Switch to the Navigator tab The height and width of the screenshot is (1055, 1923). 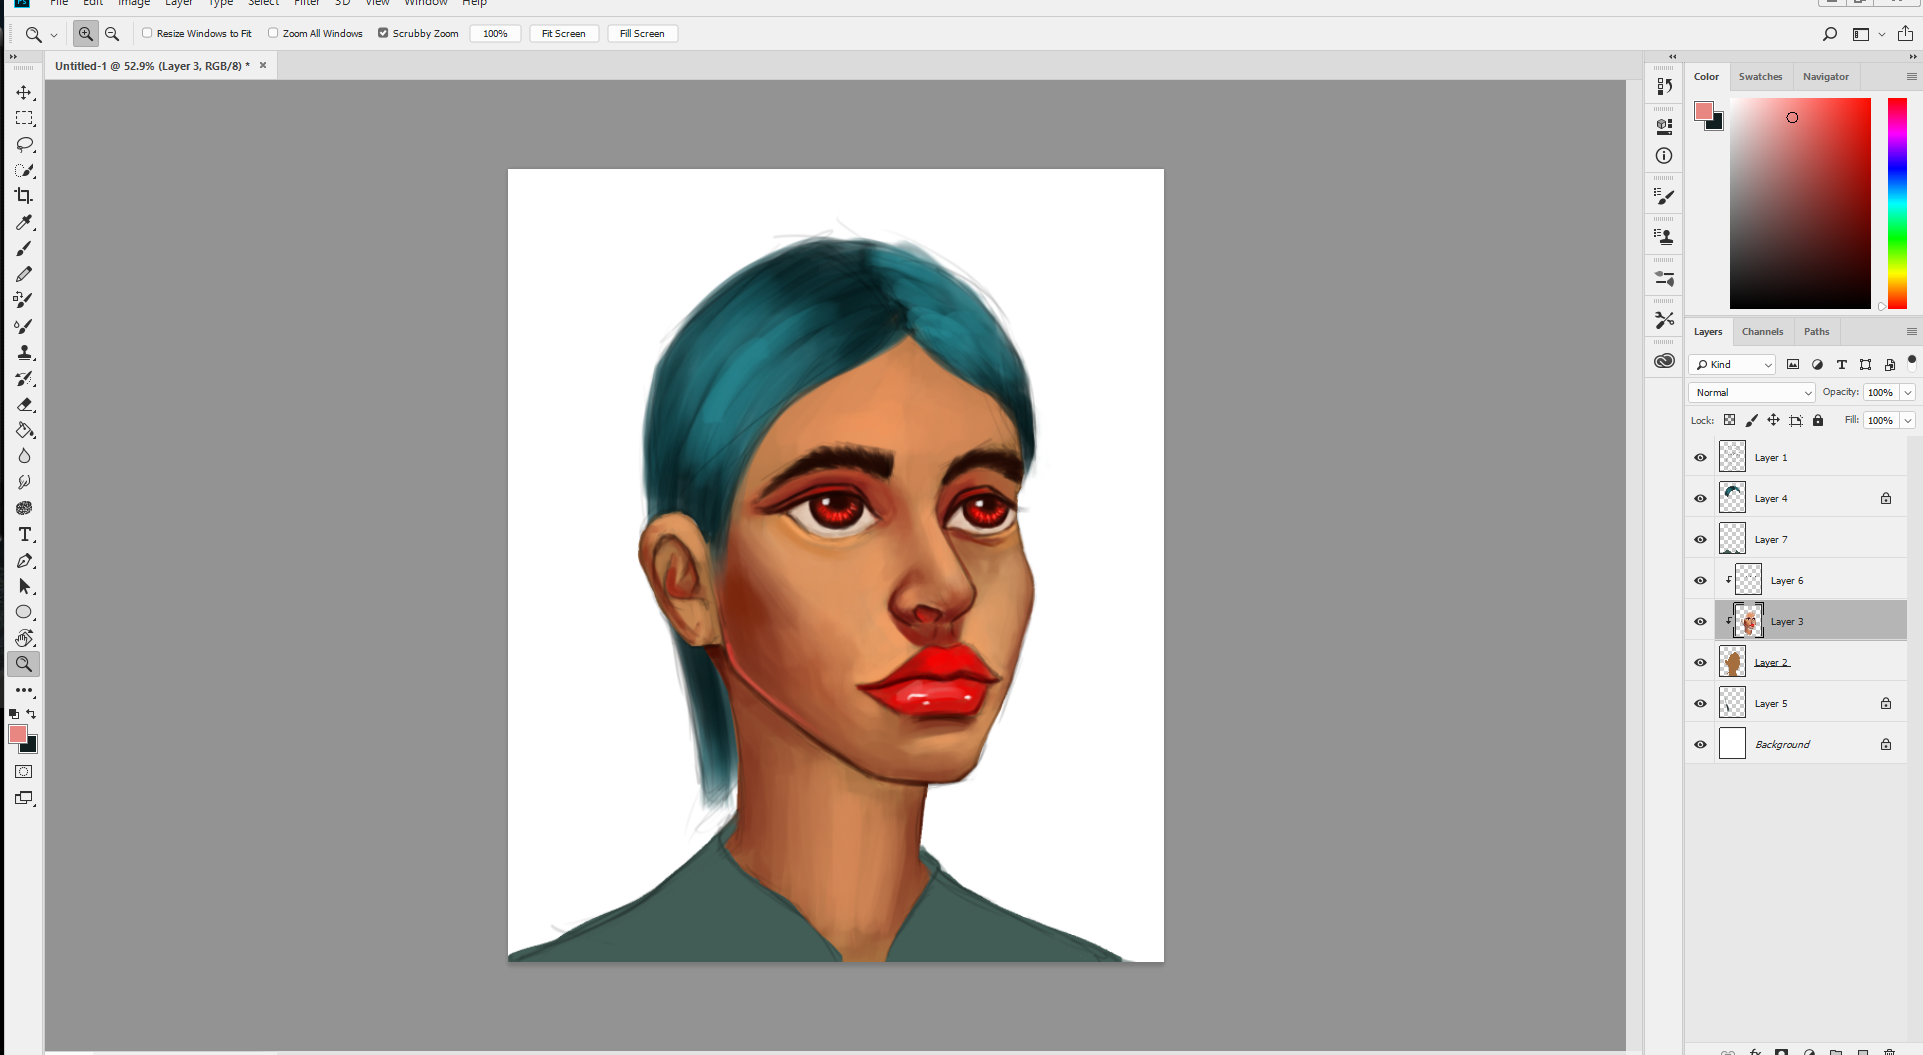[x=1826, y=76]
